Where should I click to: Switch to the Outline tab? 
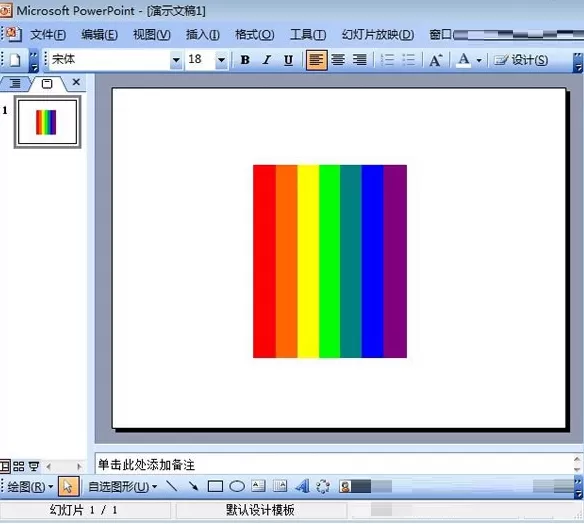(15, 83)
